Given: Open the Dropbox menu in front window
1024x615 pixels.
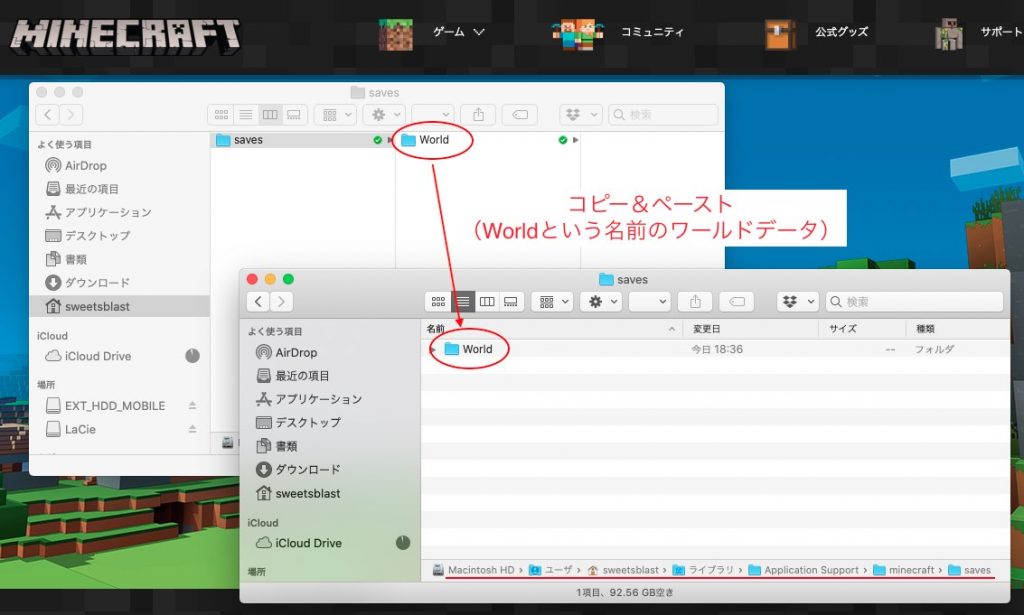Looking at the screenshot, I should pyautogui.click(x=797, y=302).
